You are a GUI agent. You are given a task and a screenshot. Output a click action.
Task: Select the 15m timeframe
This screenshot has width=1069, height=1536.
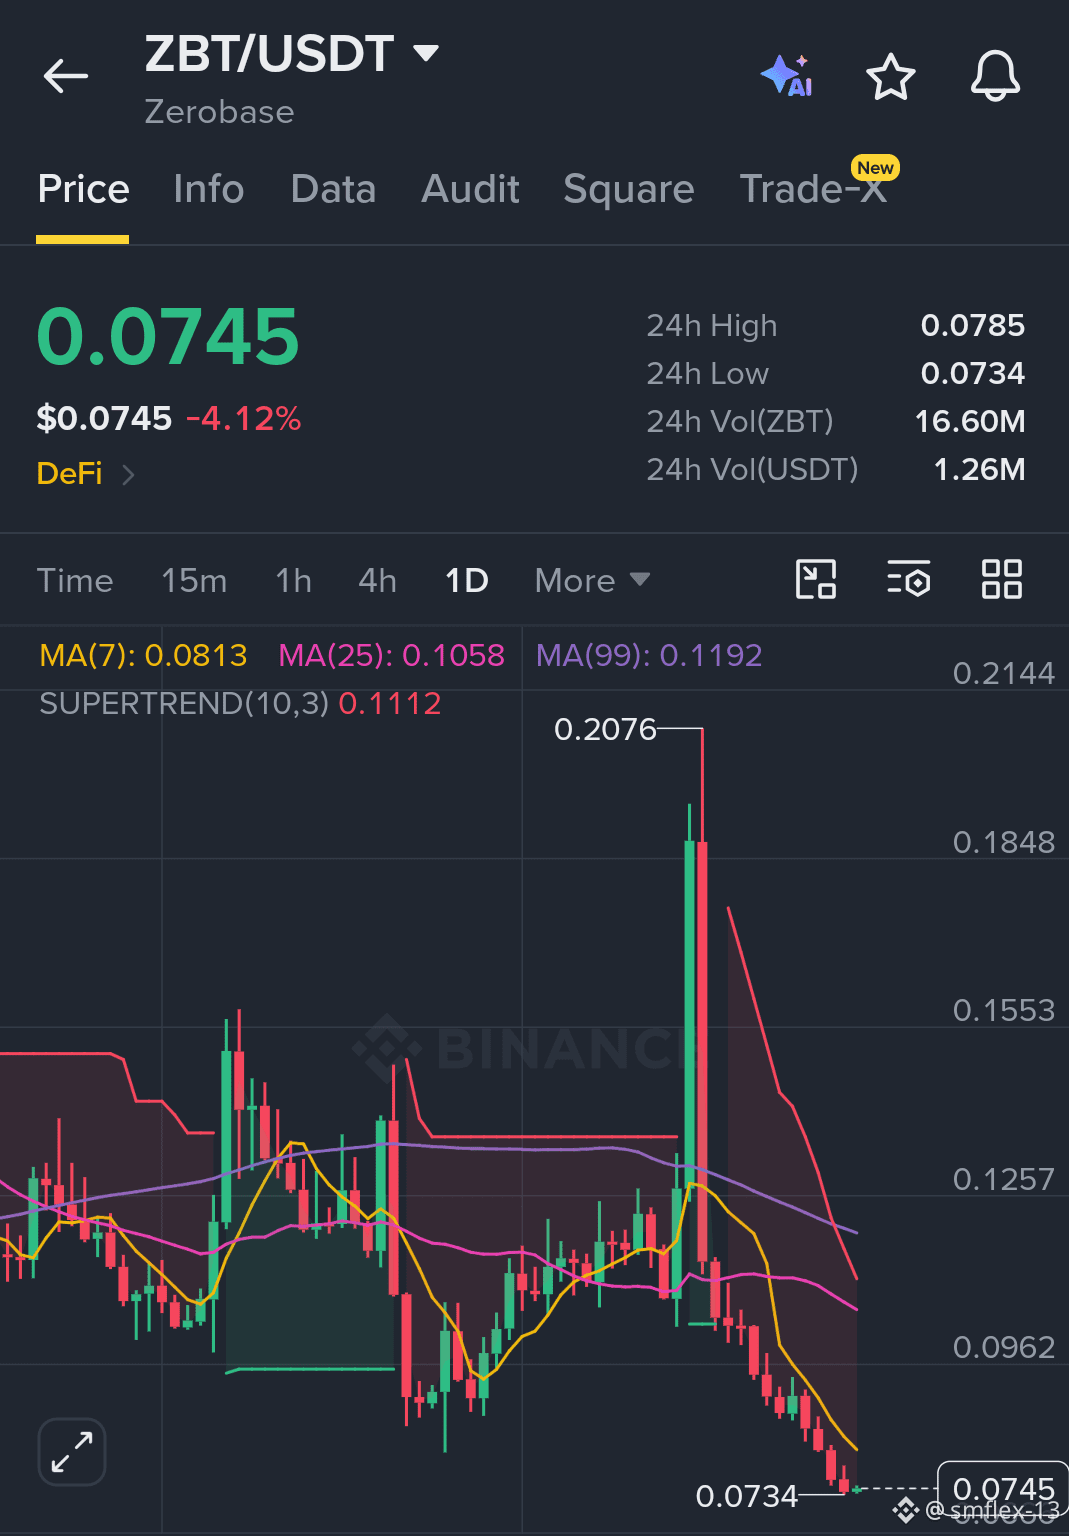tap(194, 580)
